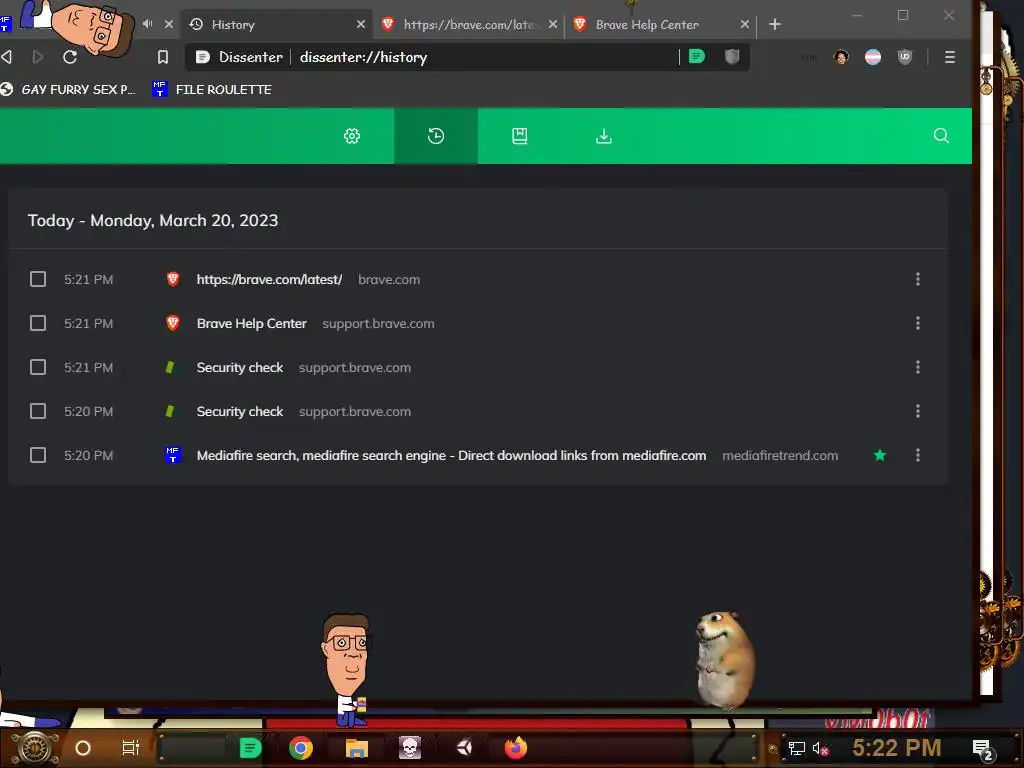Screen dimensions: 1024x768
Task: Open Task View on the taskbar
Action: click(131, 748)
